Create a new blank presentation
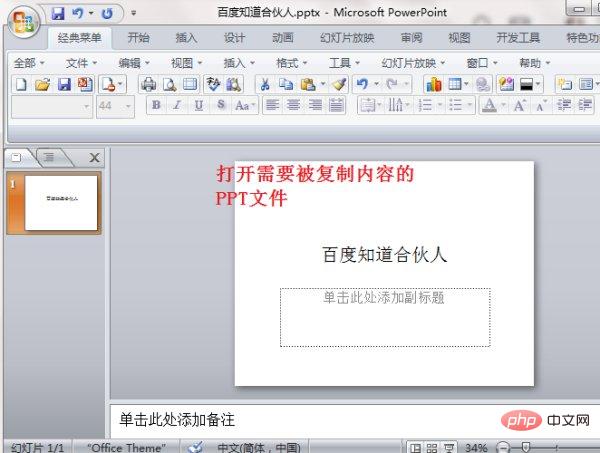The width and height of the screenshot is (600, 453). [21, 84]
